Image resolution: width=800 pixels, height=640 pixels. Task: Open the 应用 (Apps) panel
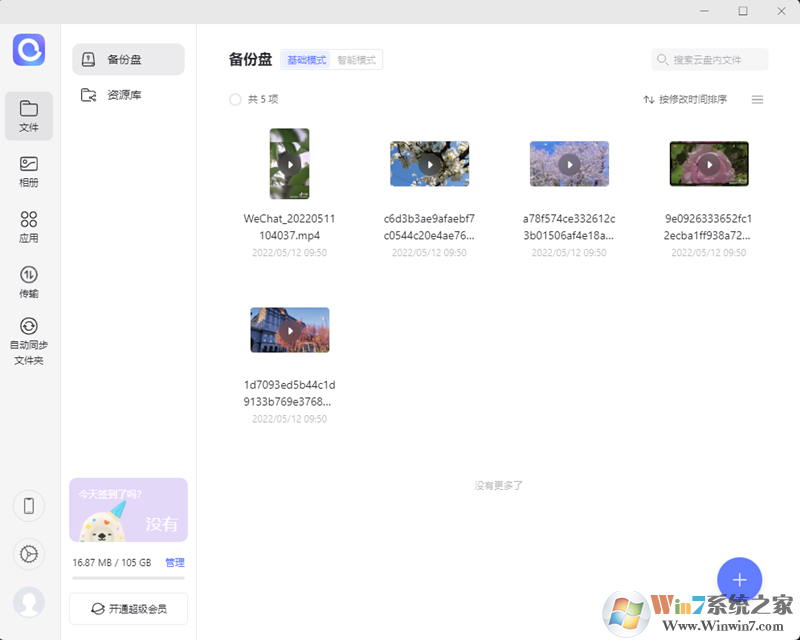[29, 226]
